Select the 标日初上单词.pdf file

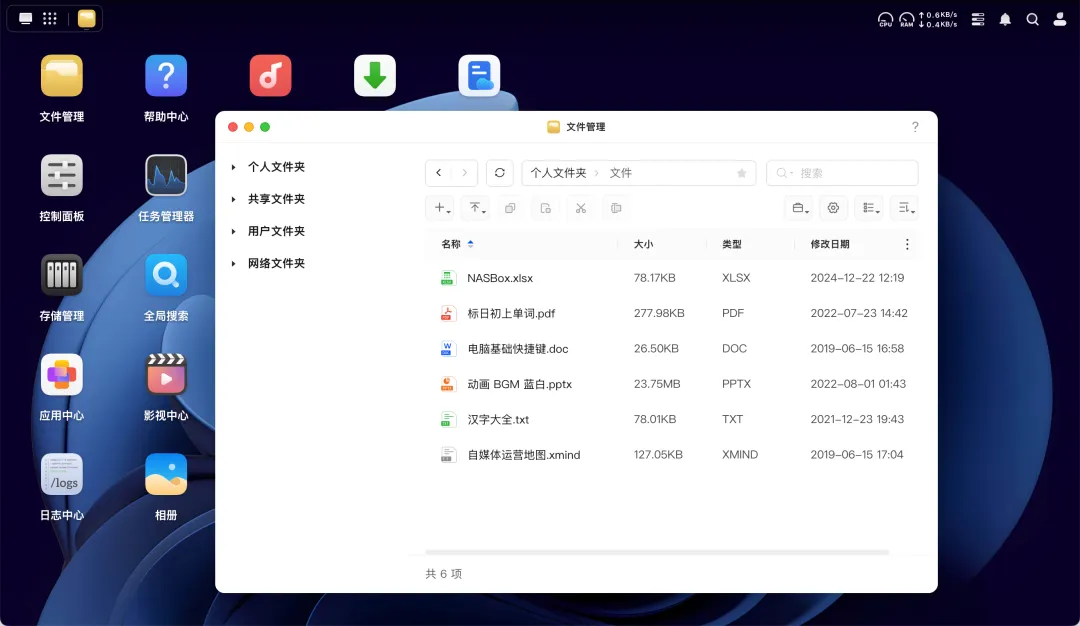[x=672, y=313]
